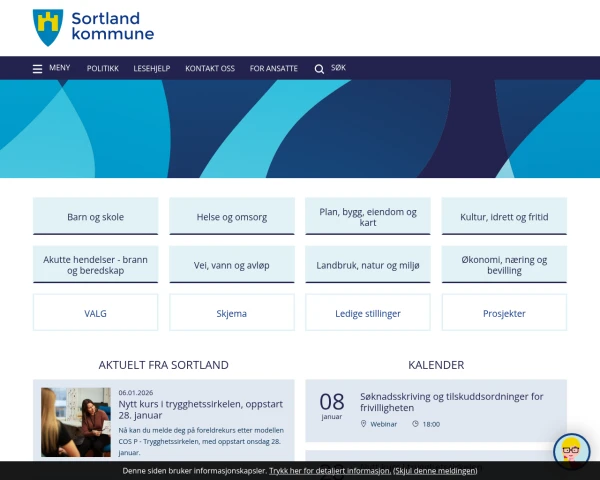The image size is (600, 480).
Task: Open the LESEHJELP menu item
Action: click(x=152, y=69)
